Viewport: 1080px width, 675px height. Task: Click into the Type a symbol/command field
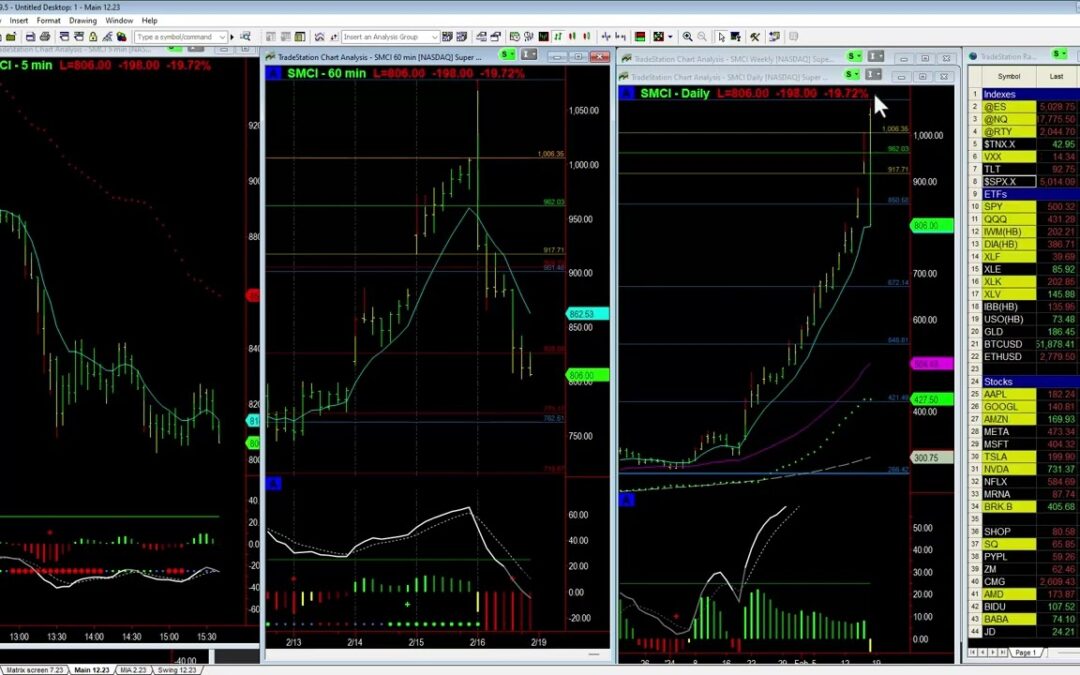pyautogui.click(x=173, y=37)
